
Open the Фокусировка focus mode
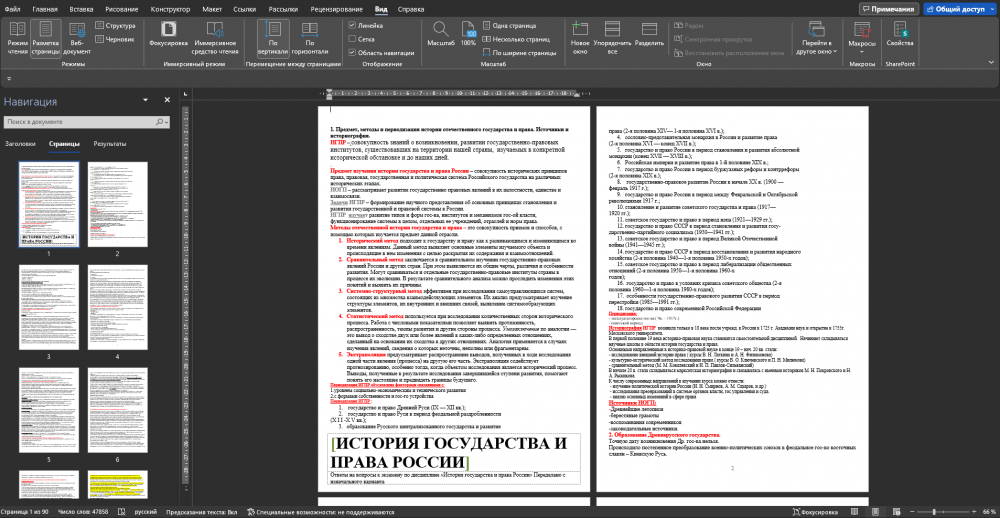click(x=167, y=39)
